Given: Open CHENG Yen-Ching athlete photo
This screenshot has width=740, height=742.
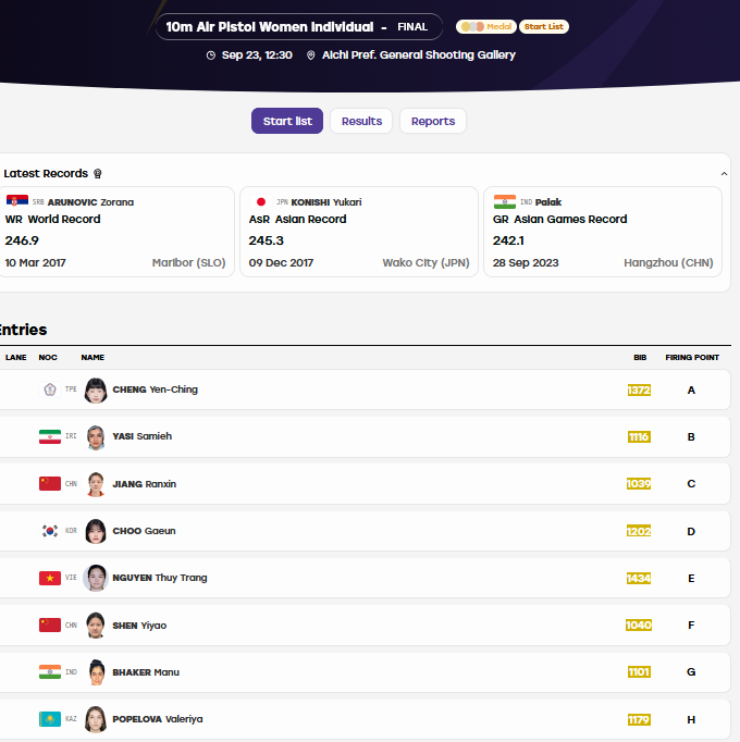Looking at the screenshot, I should pyautogui.click(x=96, y=390).
